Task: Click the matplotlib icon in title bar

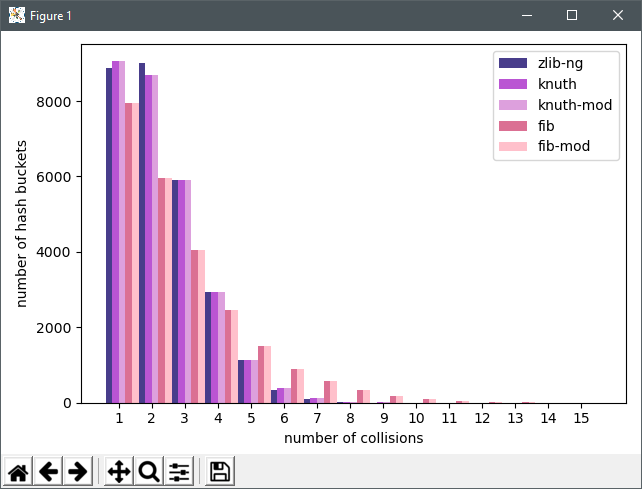Action: (x=17, y=15)
